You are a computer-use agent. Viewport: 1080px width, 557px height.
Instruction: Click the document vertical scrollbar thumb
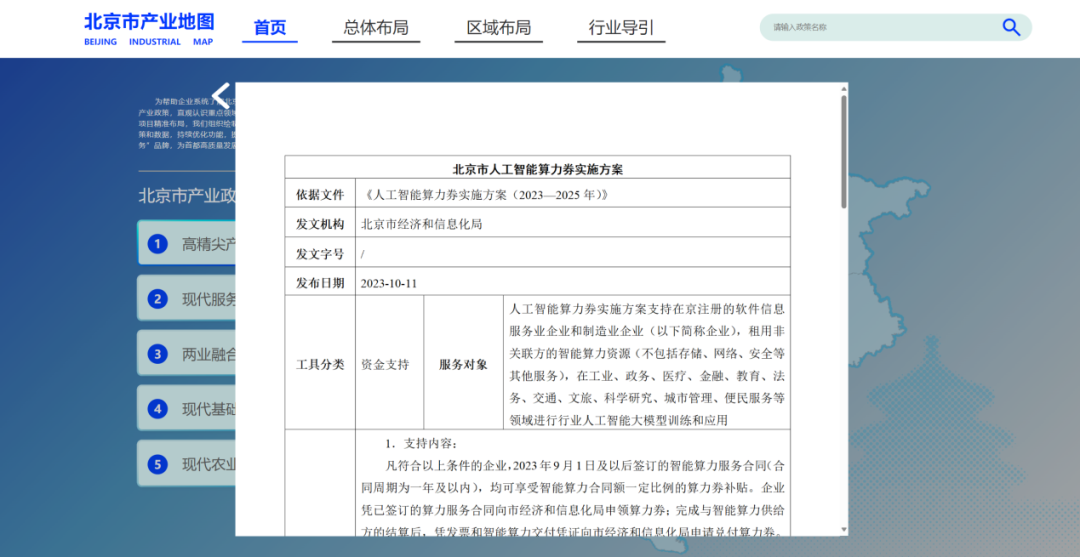click(x=844, y=151)
